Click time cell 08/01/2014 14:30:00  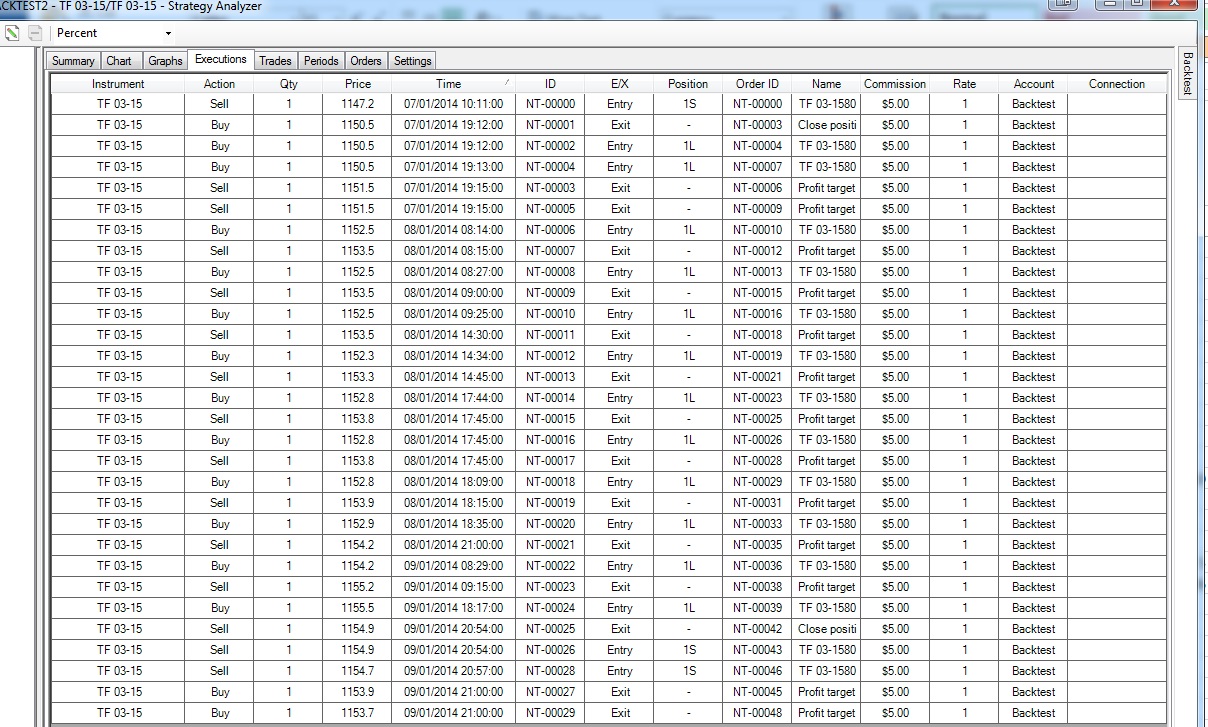[x=454, y=335]
